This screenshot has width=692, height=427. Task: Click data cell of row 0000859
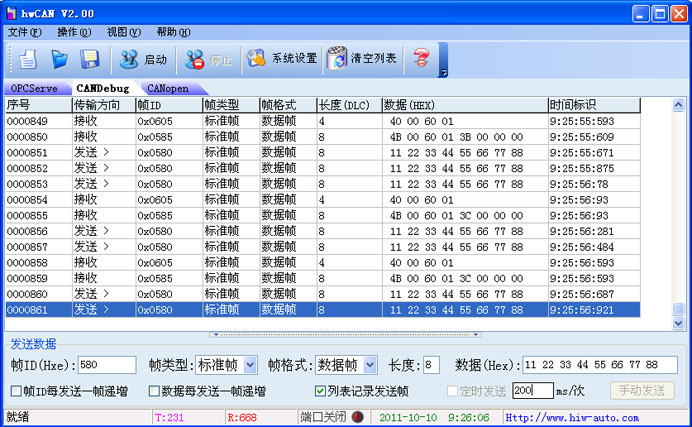pyautogui.click(x=465, y=278)
